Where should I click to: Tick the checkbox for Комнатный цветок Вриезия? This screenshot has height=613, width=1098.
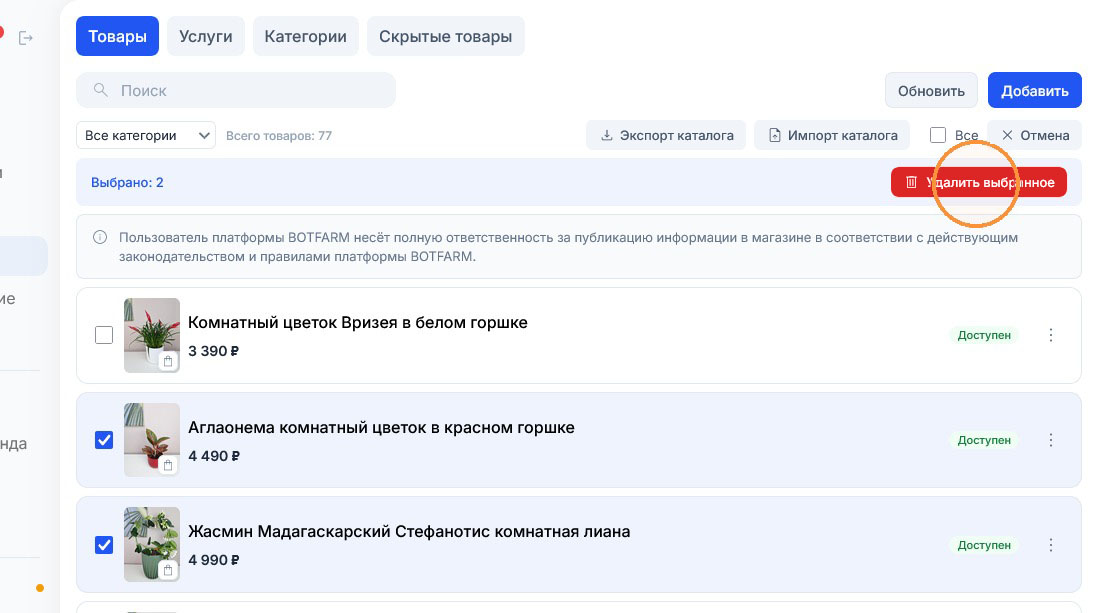click(104, 335)
